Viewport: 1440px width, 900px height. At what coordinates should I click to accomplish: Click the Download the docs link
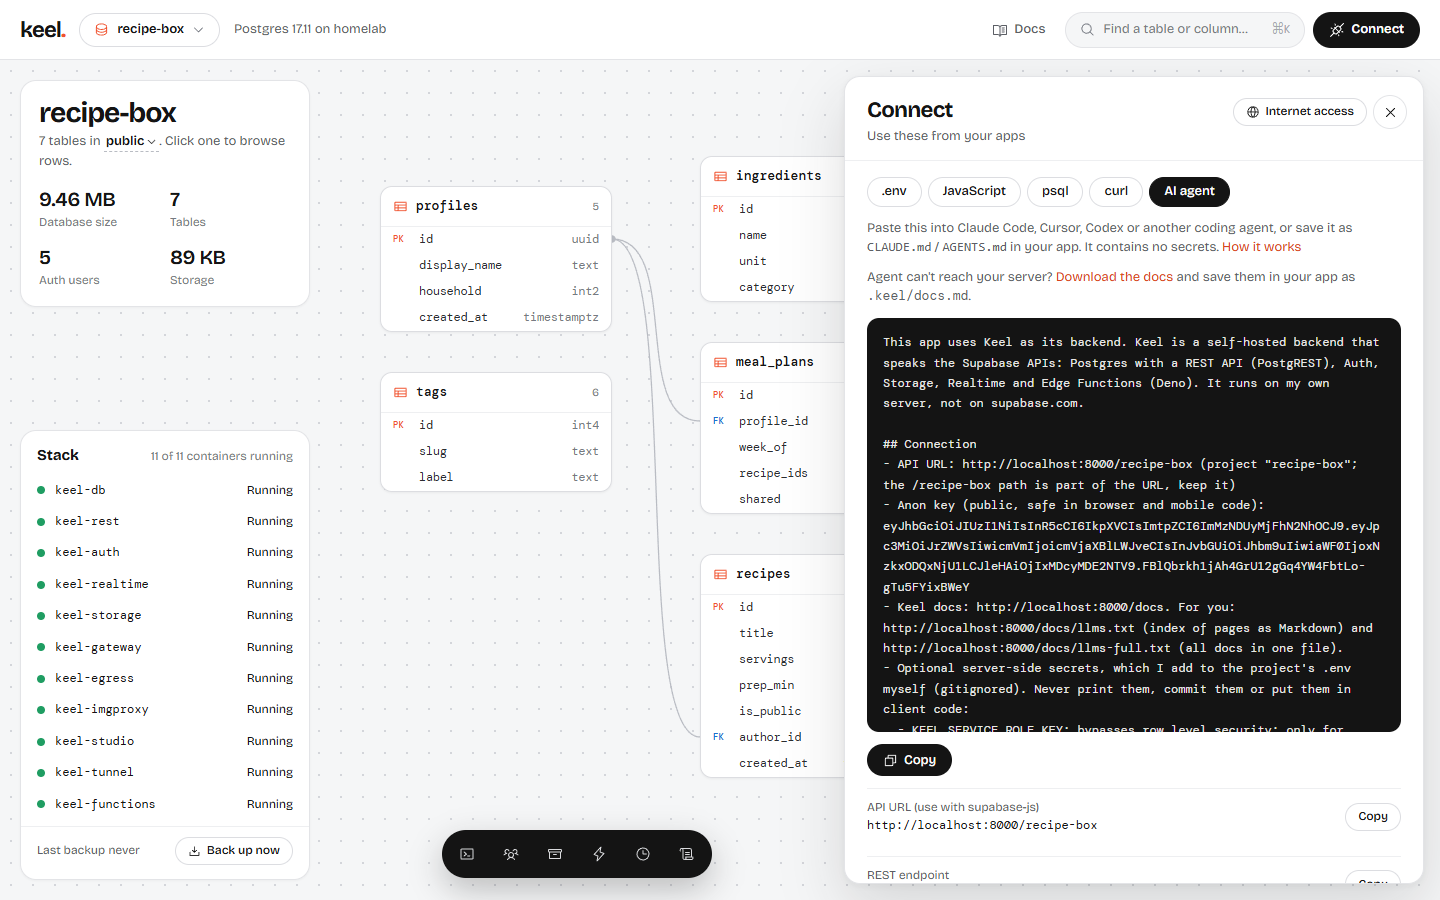[1114, 277]
